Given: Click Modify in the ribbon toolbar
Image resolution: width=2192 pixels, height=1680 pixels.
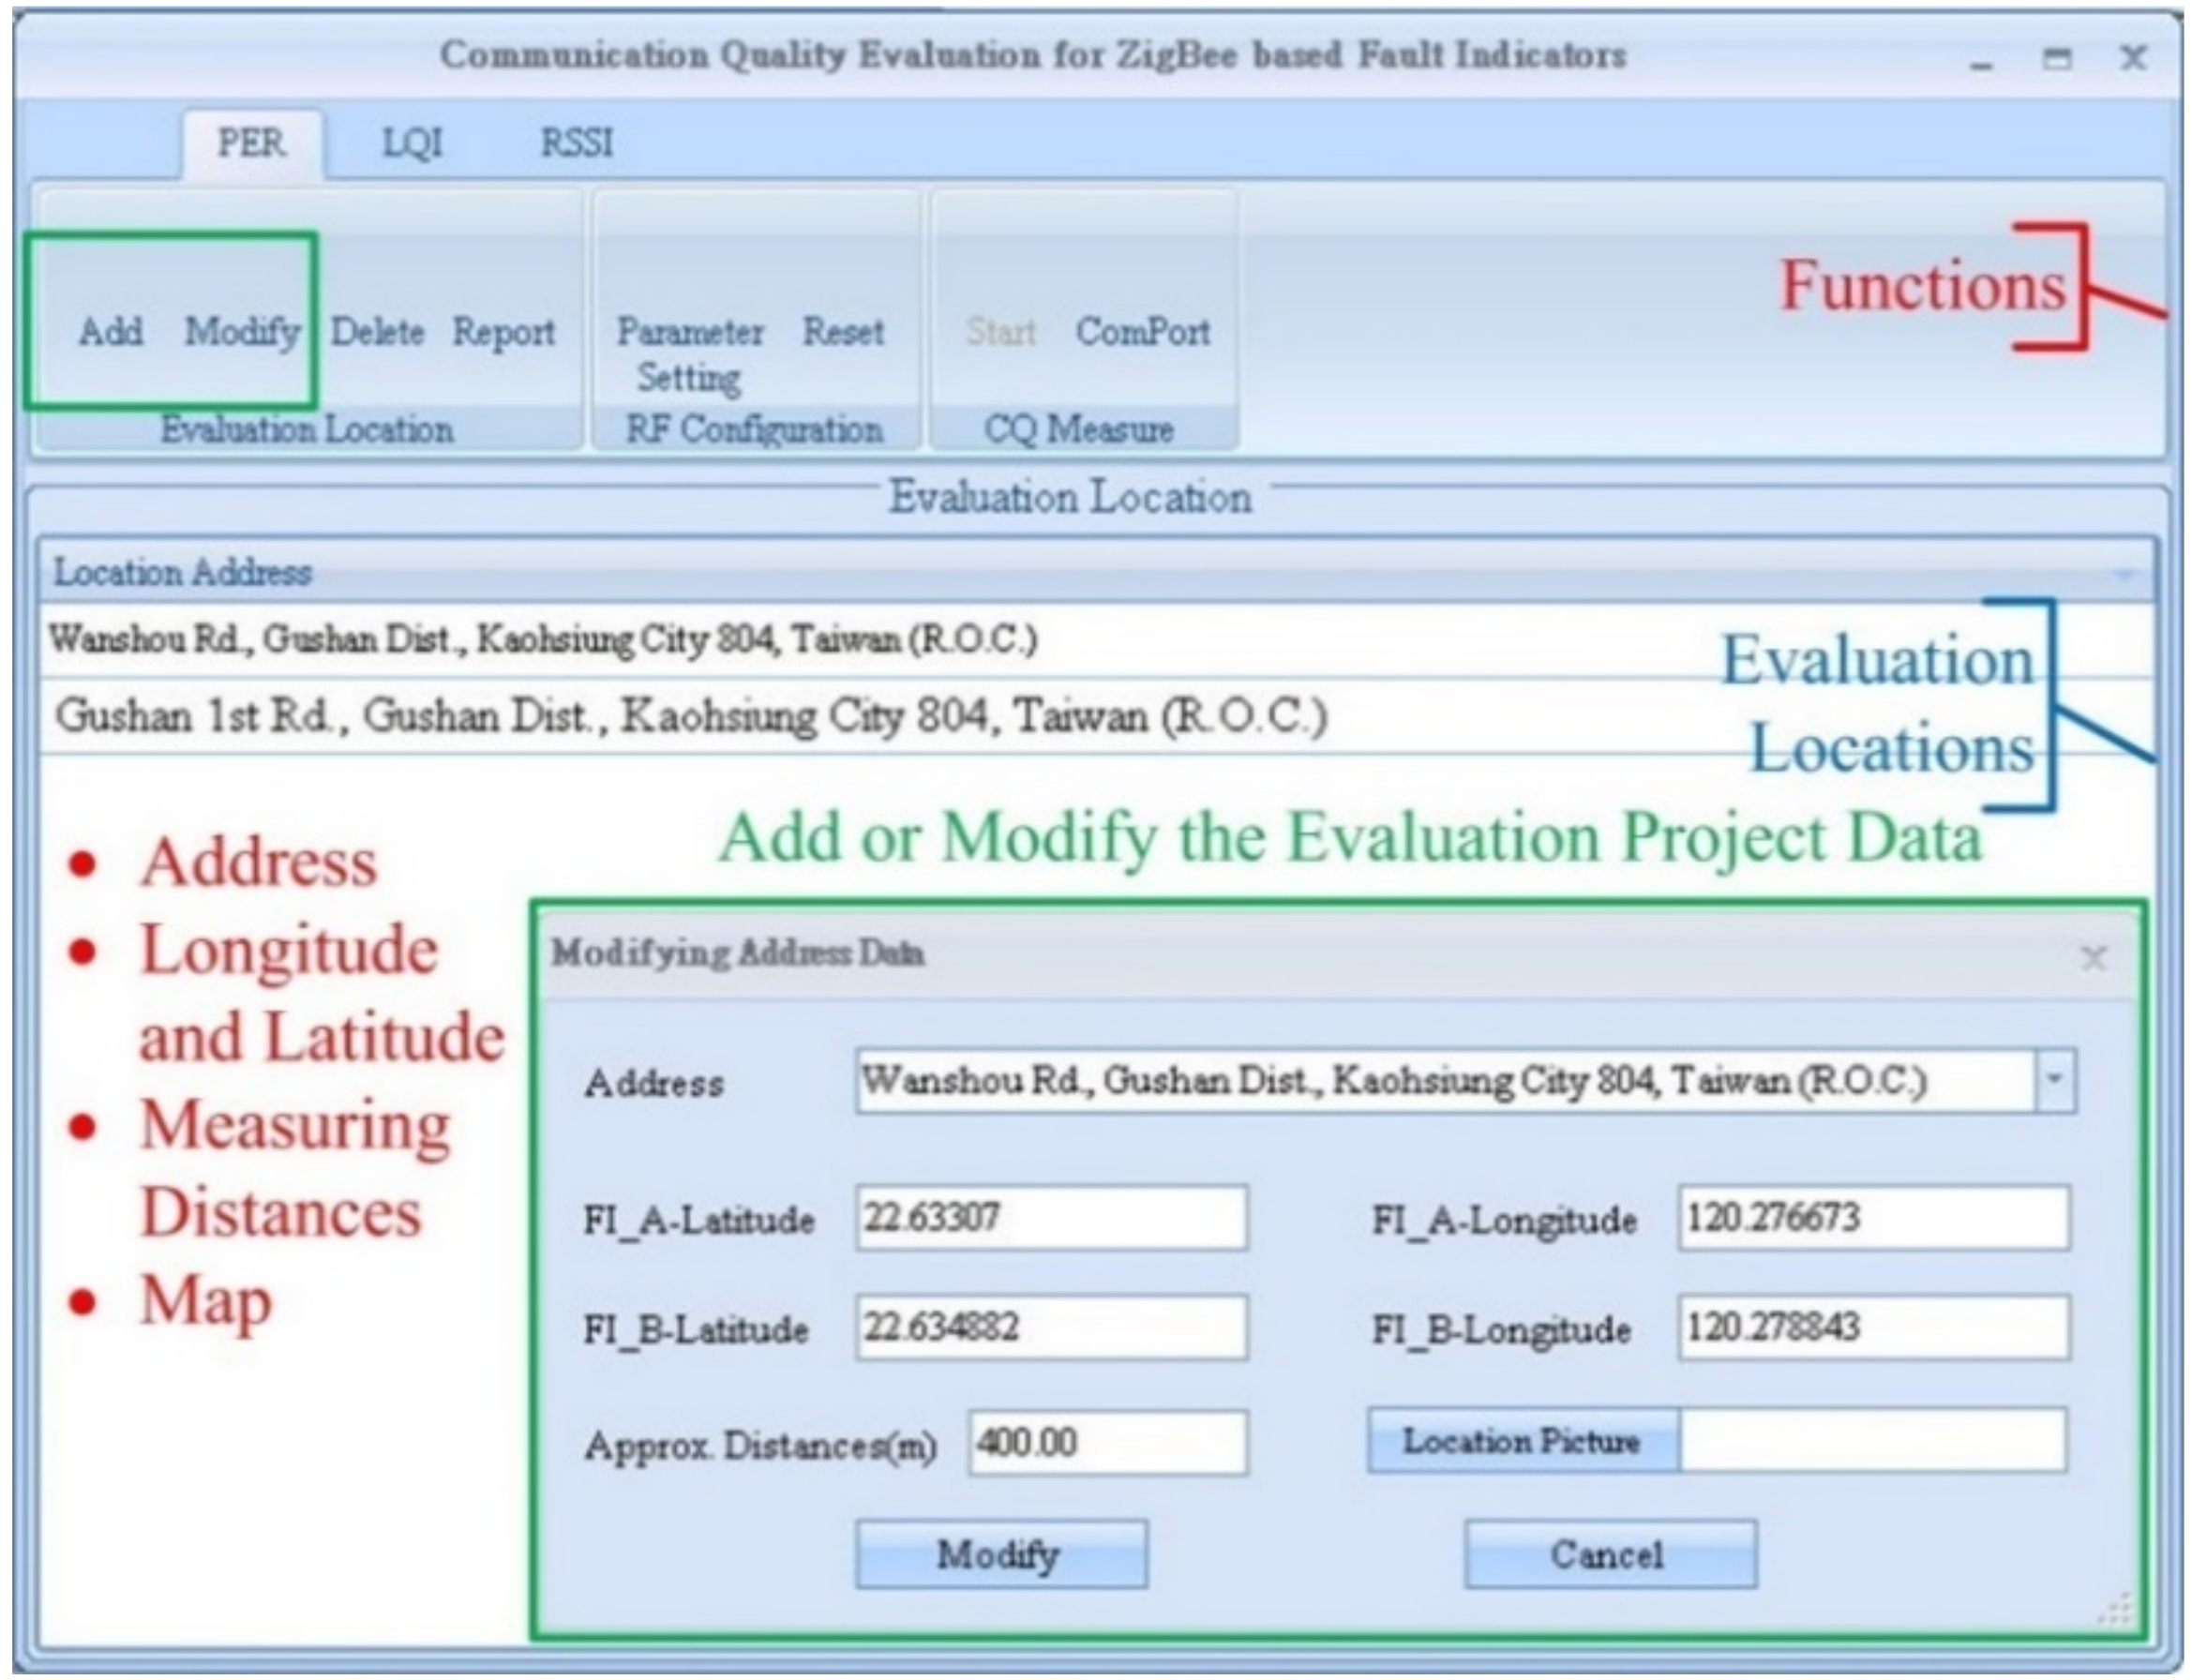Looking at the screenshot, I should coord(242,331).
